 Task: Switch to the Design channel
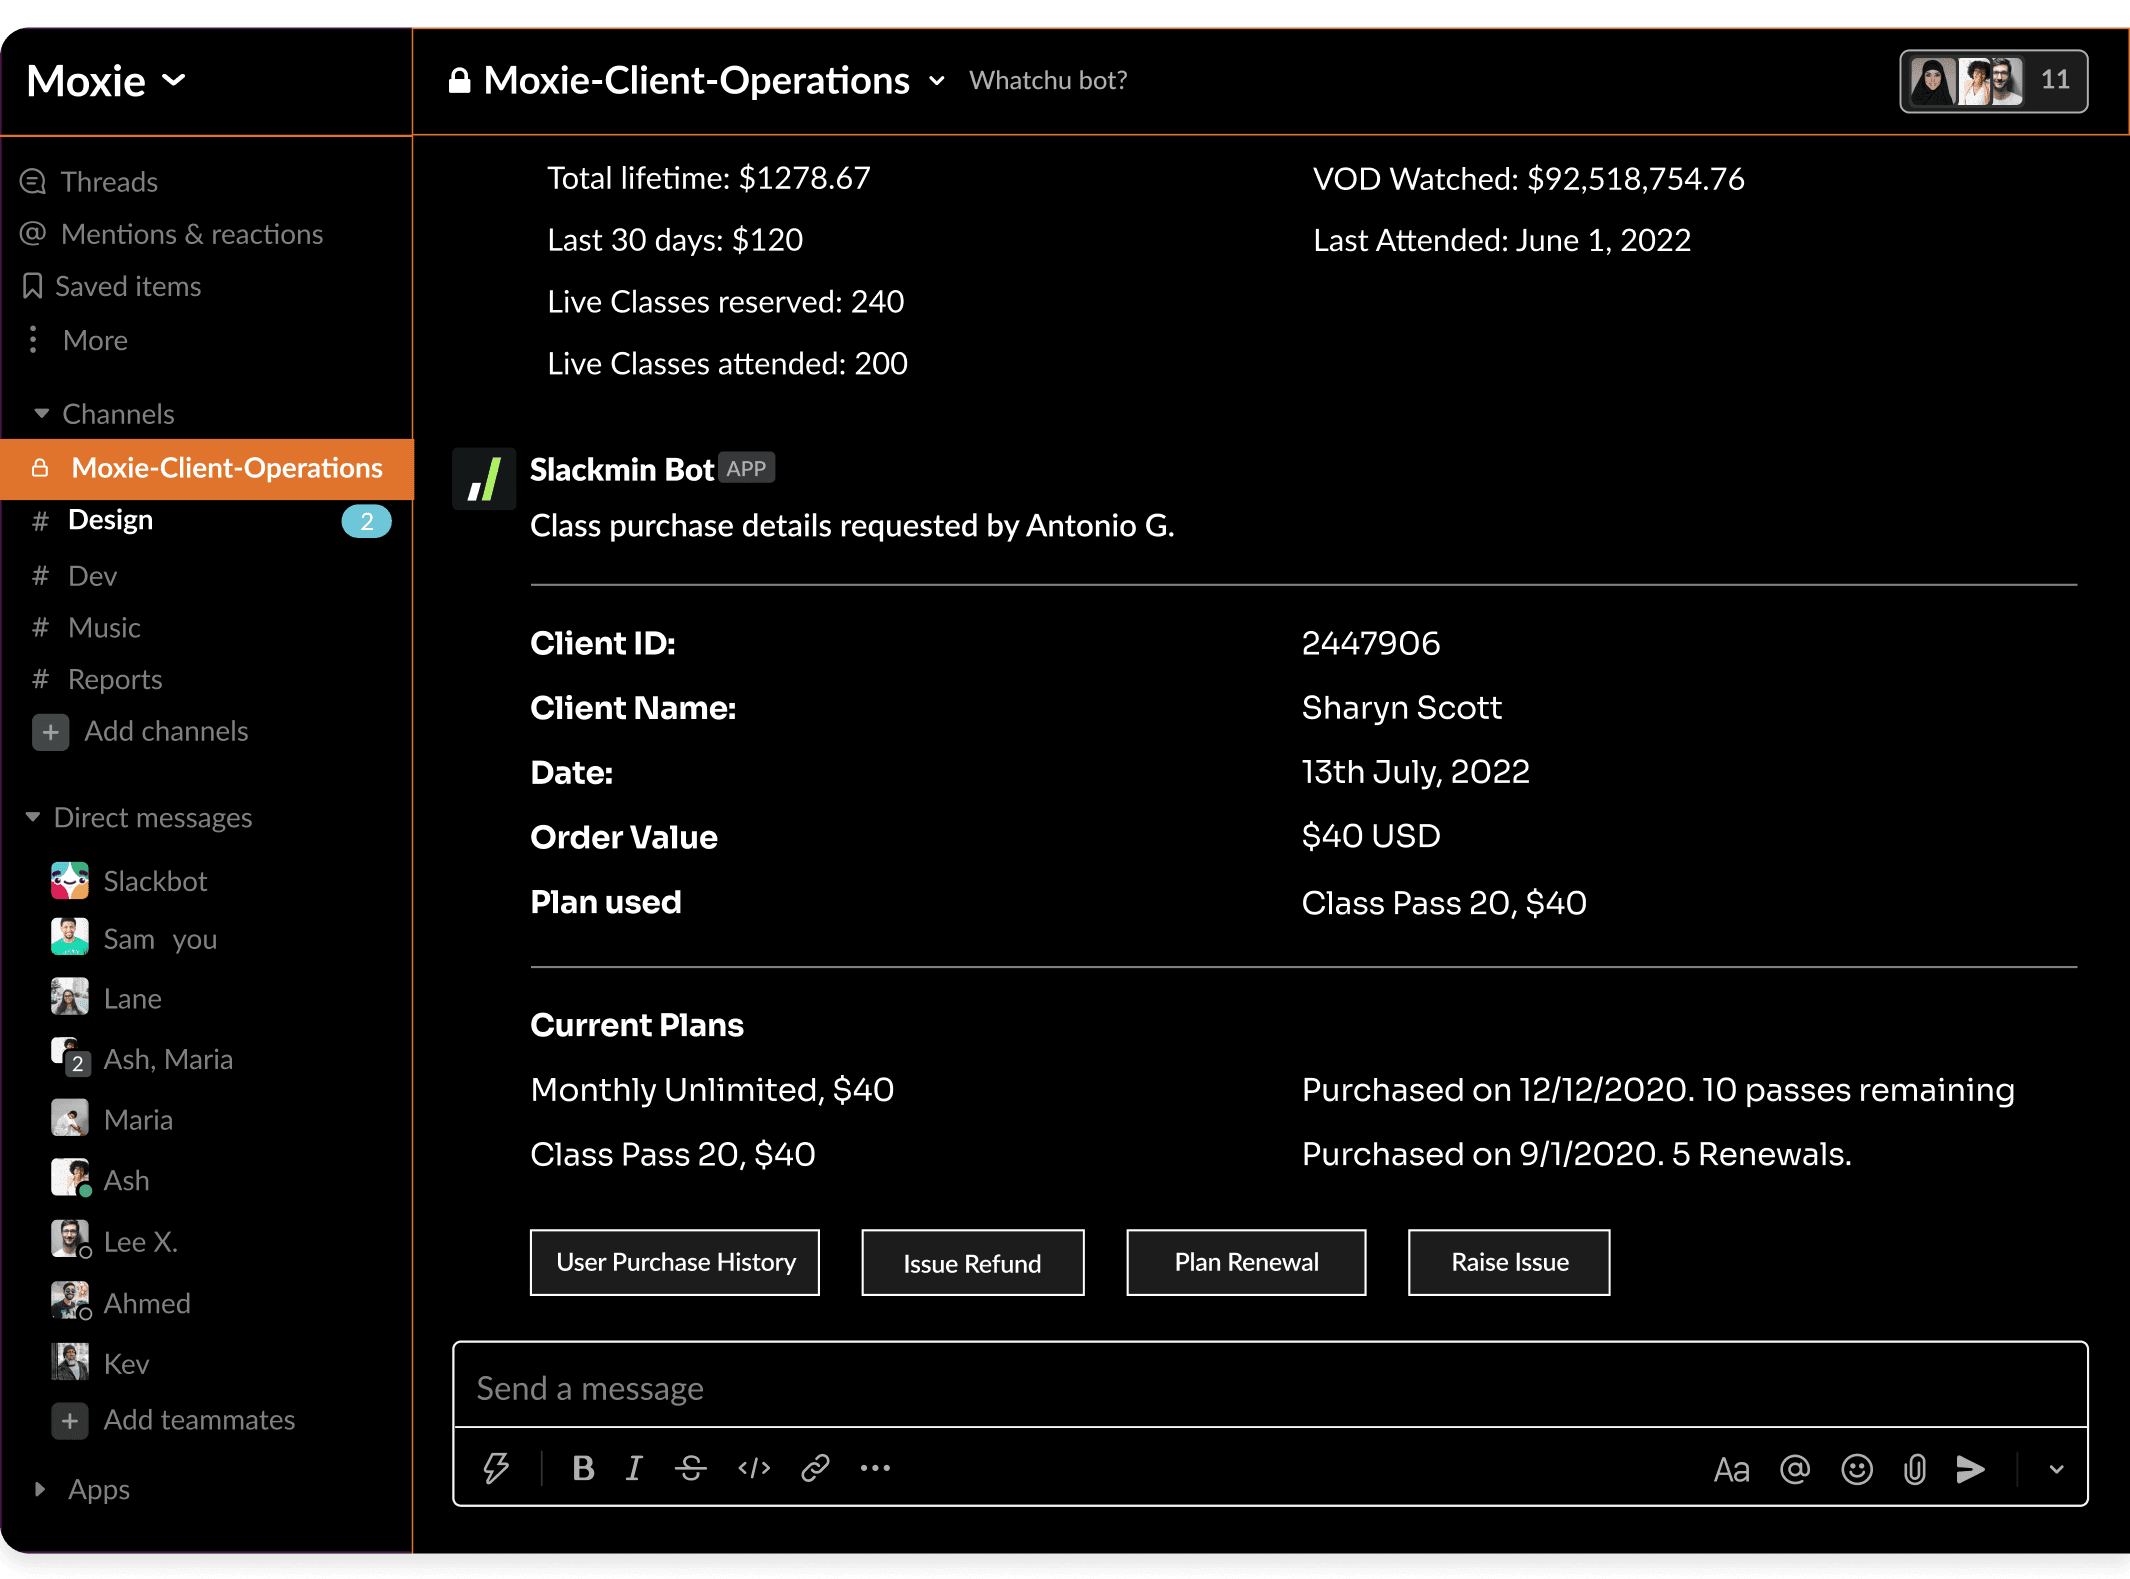[x=110, y=520]
